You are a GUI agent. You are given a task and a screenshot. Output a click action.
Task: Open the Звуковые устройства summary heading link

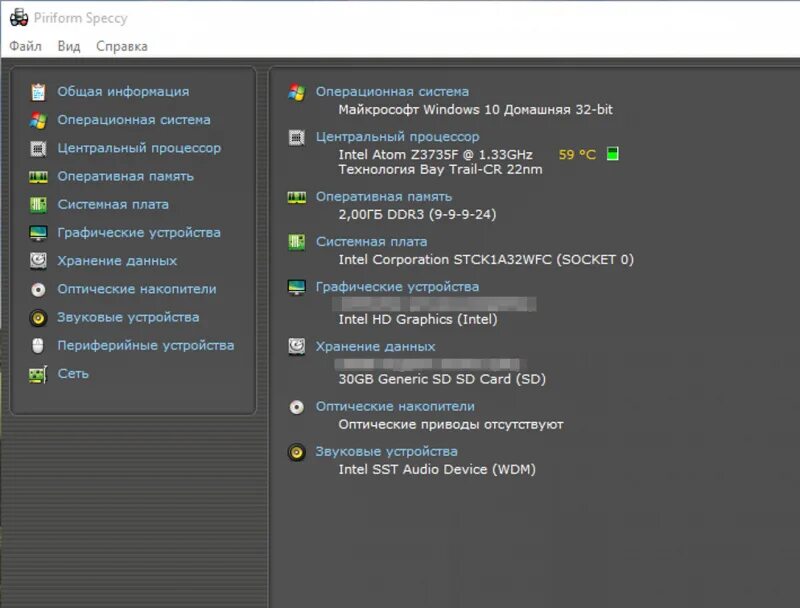[x=386, y=451]
